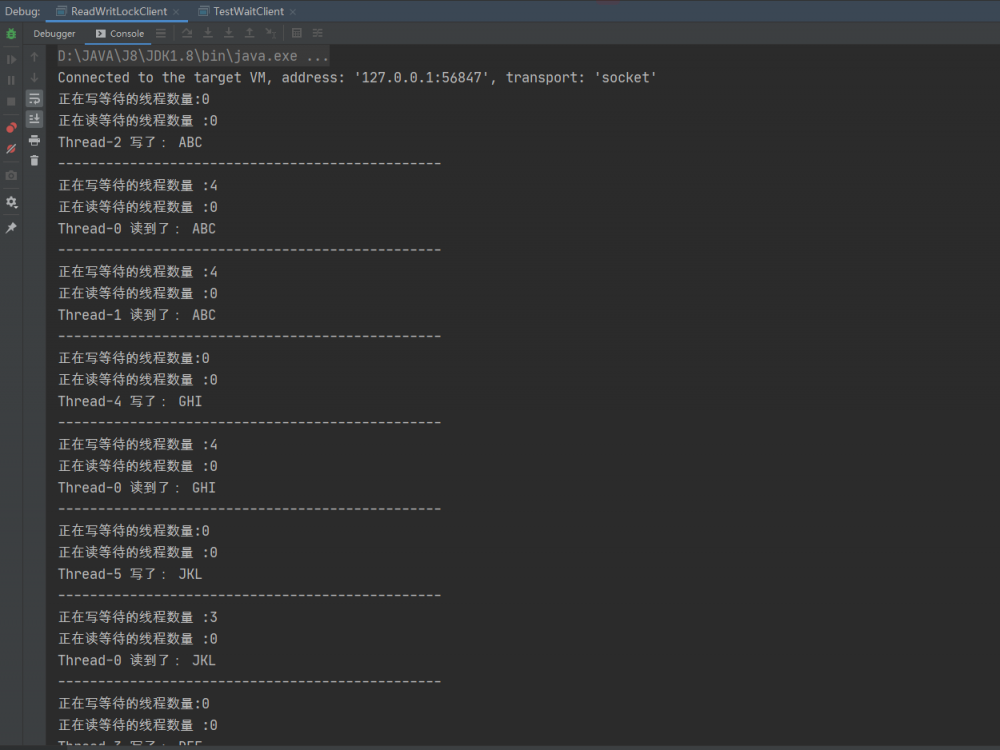Click Run to Cursor icon

pyautogui.click(x=270, y=33)
